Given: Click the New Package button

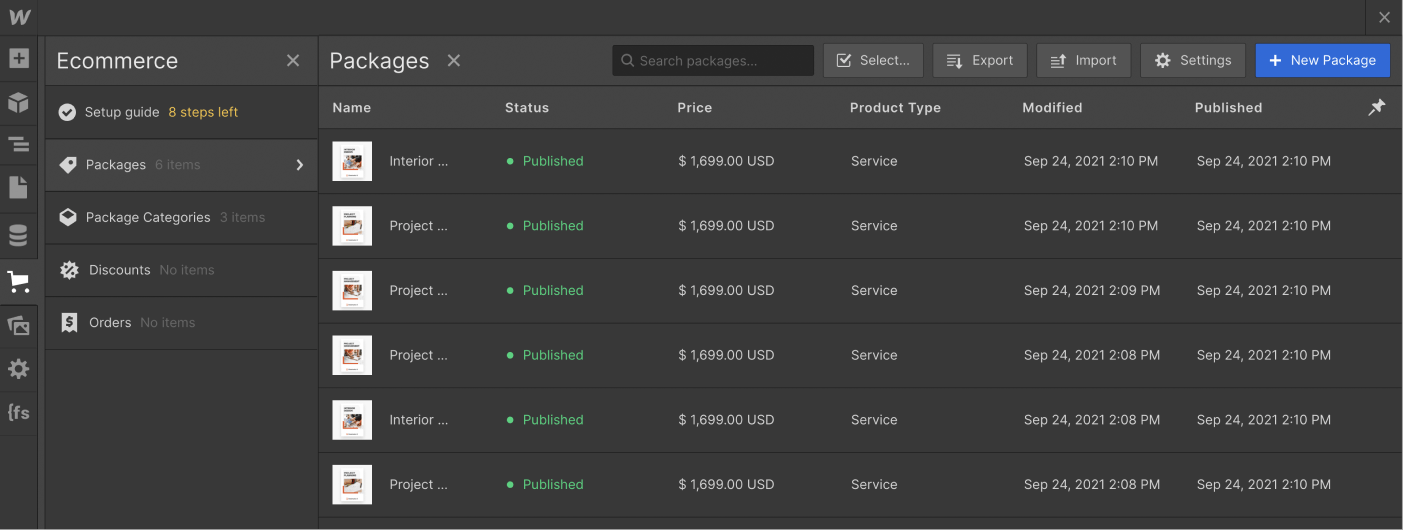Looking at the screenshot, I should tap(1322, 60).
